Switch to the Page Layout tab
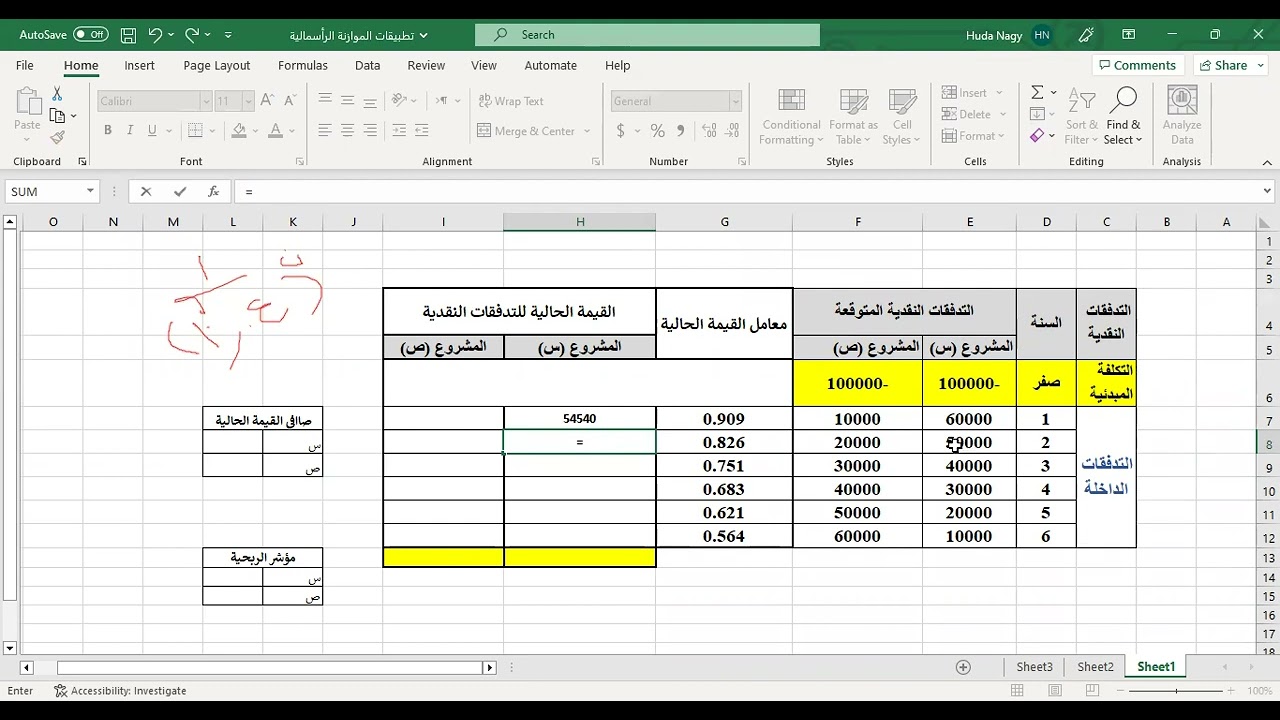This screenshot has height=720, width=1280. pyautogui.click(x=217, y=65)
